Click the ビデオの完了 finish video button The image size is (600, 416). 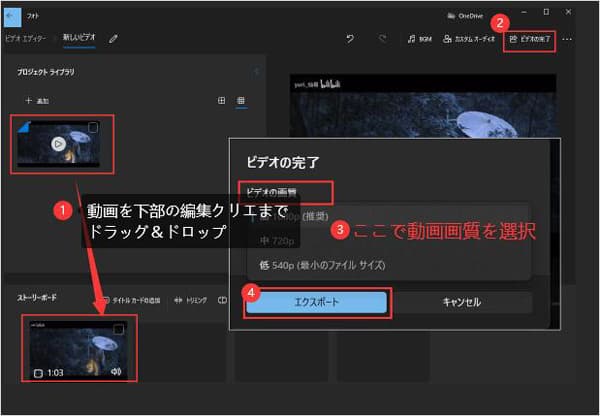click(530, 38)
